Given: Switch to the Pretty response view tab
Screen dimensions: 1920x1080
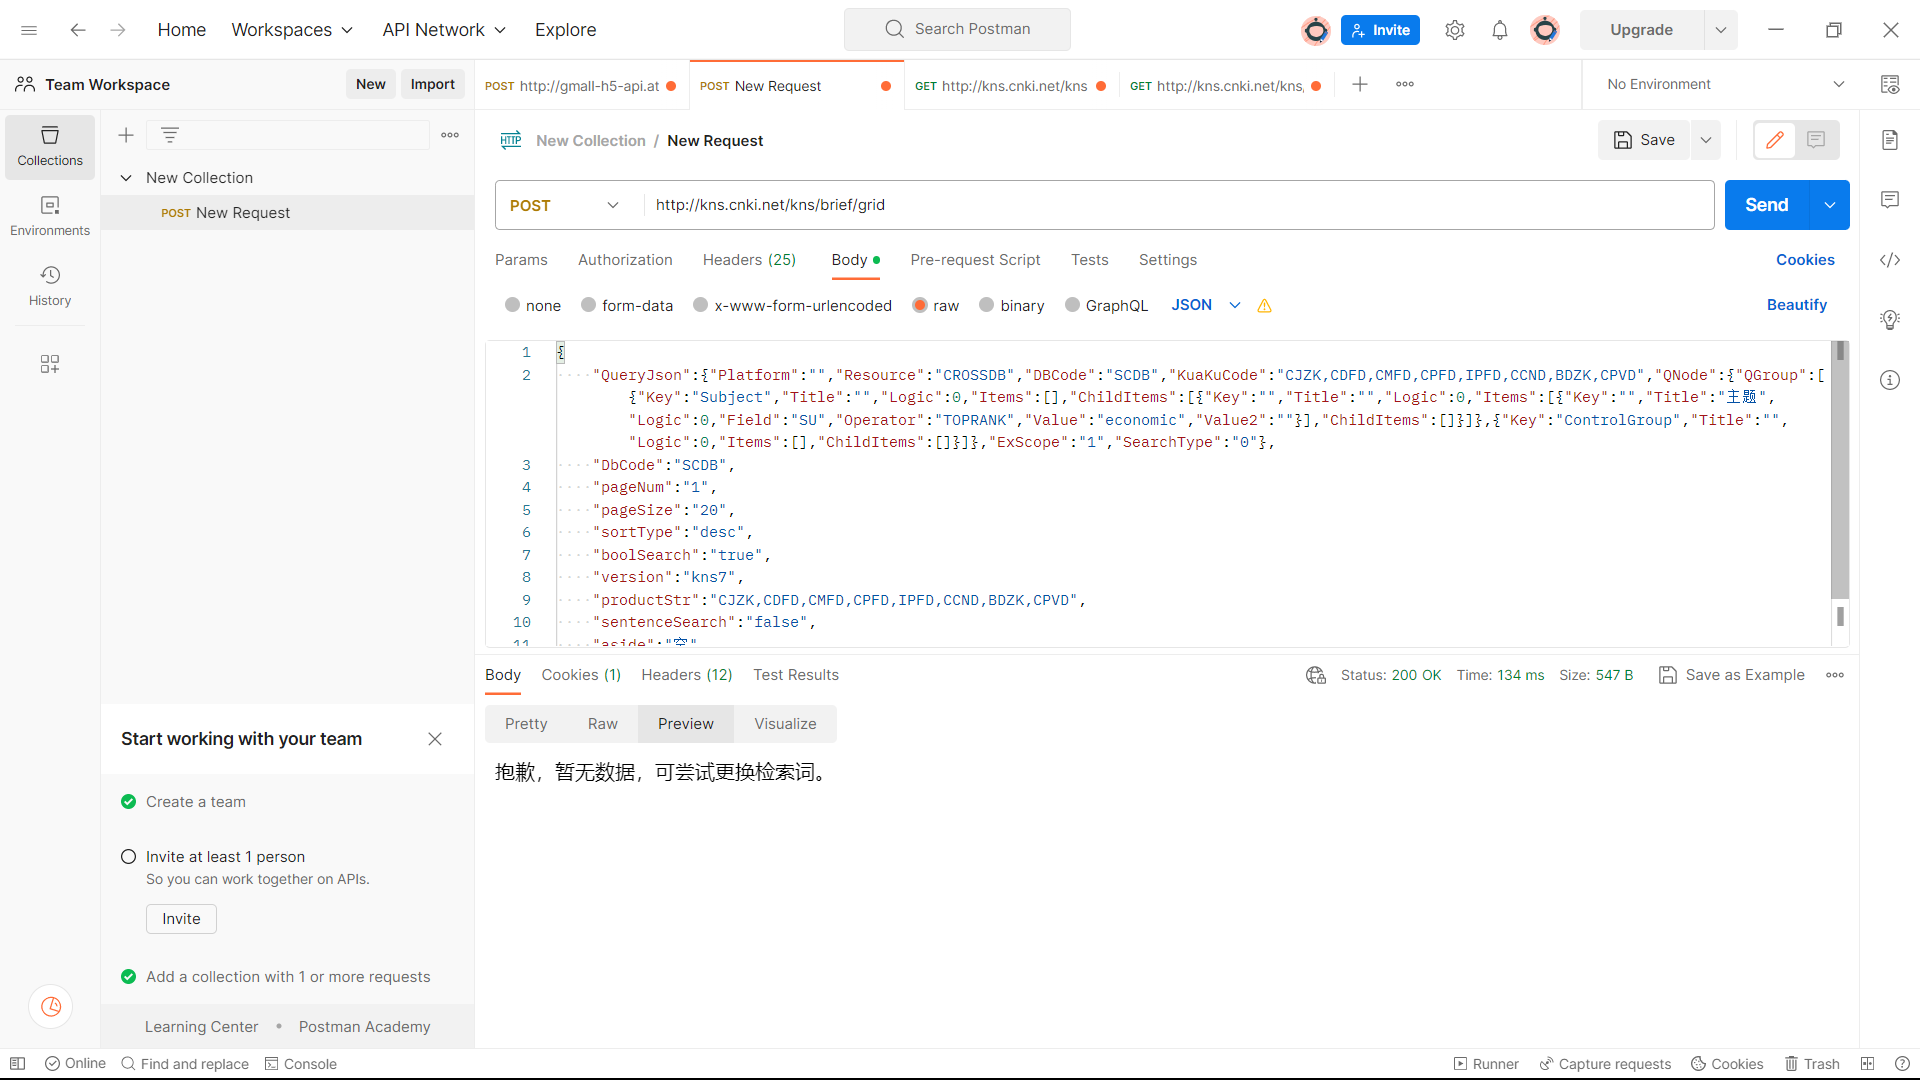Looking at the screenshot, I should [526, 723].
